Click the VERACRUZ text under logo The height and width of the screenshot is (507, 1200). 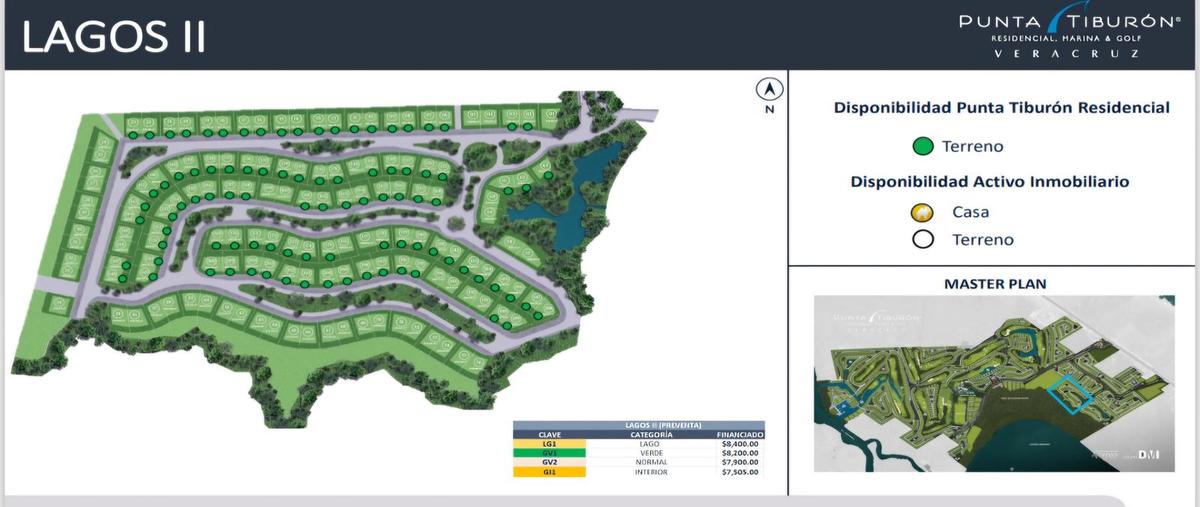[1066, 53]
